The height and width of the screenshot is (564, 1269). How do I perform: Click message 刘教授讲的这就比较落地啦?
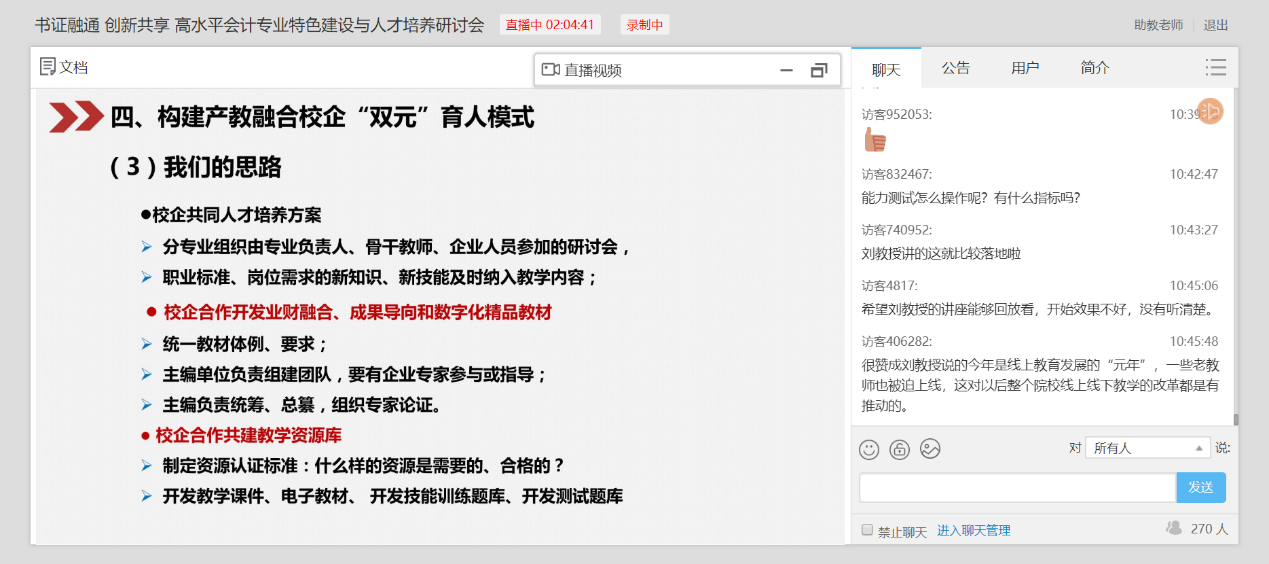(941, 254)
